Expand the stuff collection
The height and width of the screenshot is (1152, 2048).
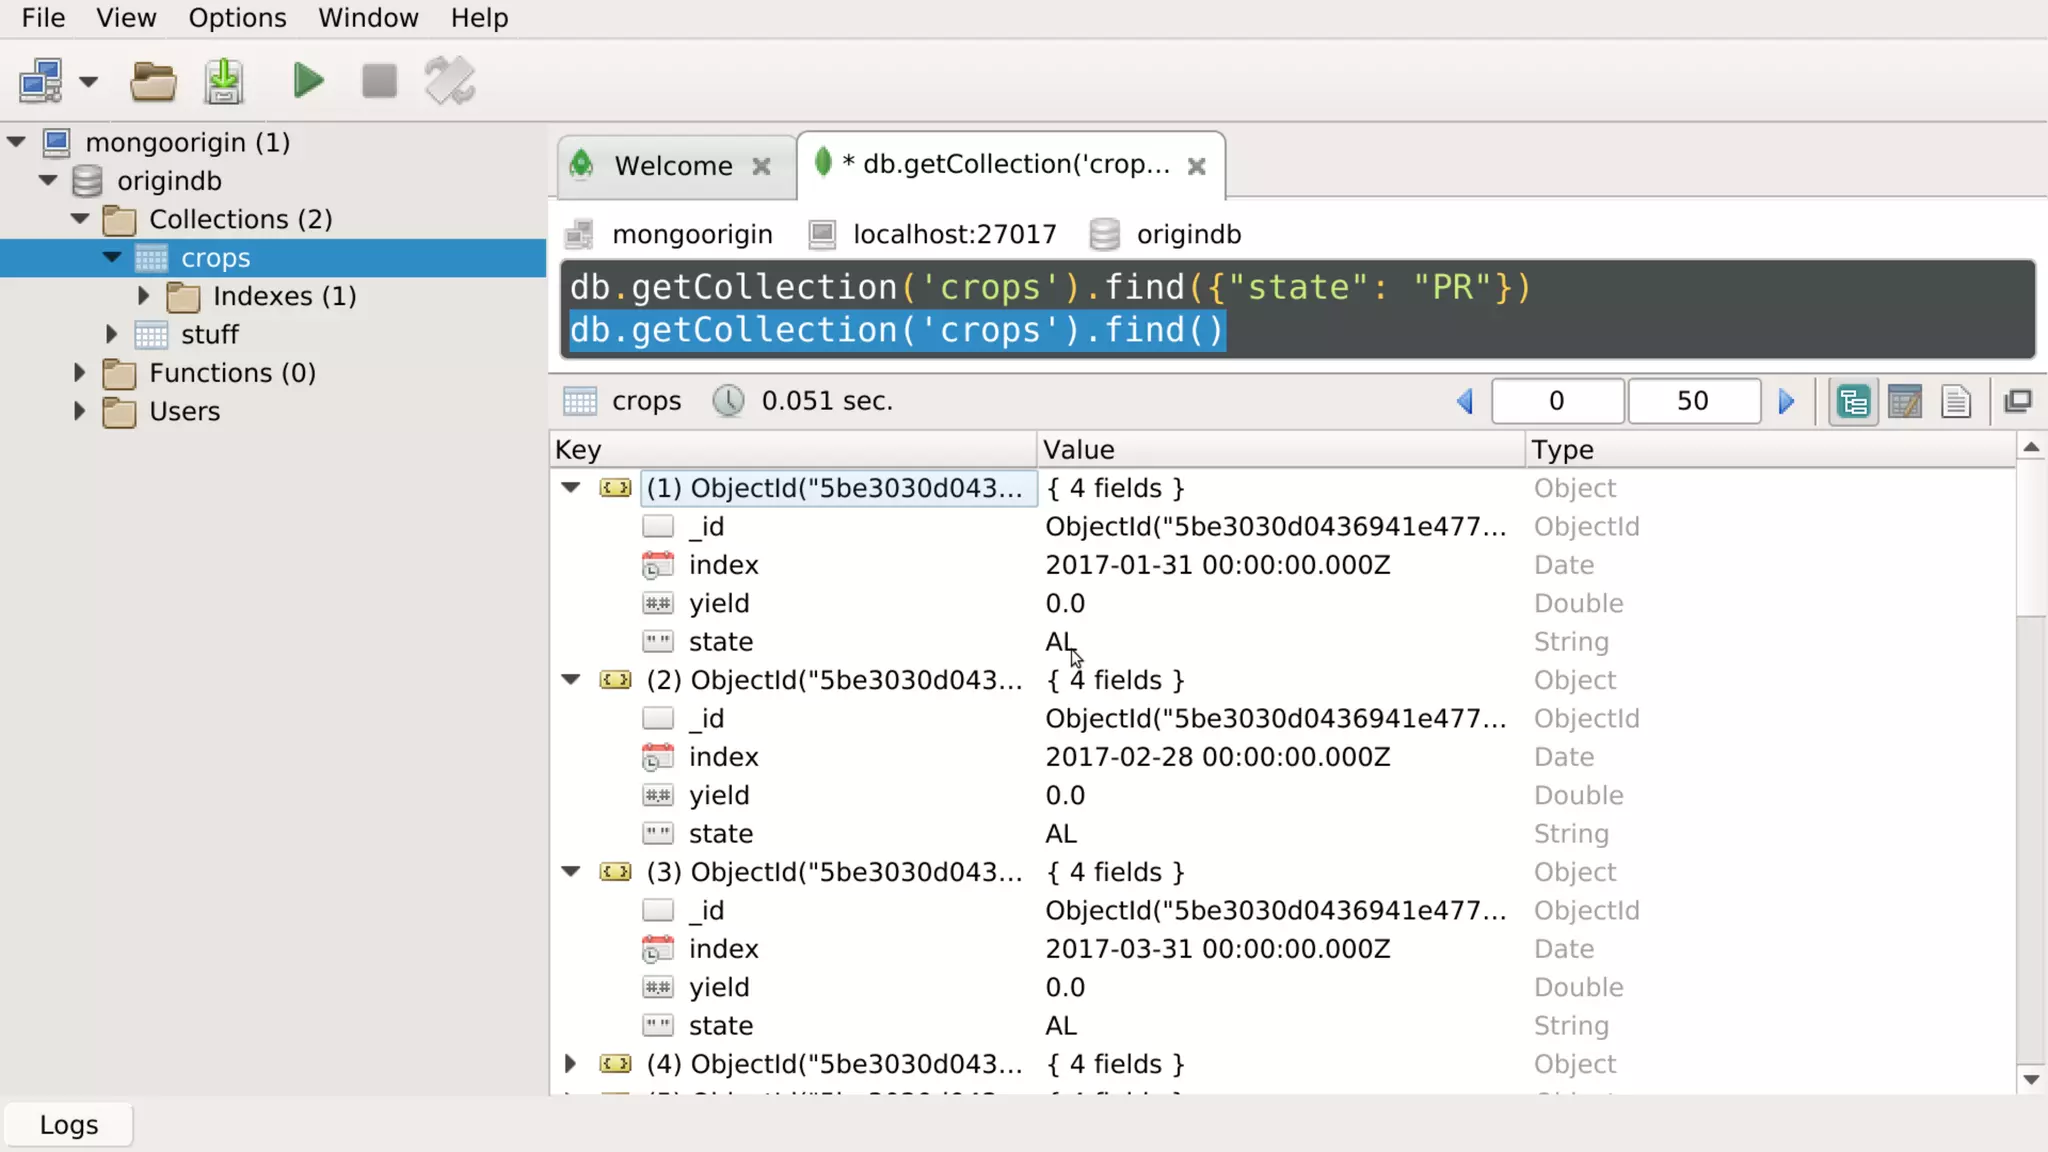tap(112, 334)
